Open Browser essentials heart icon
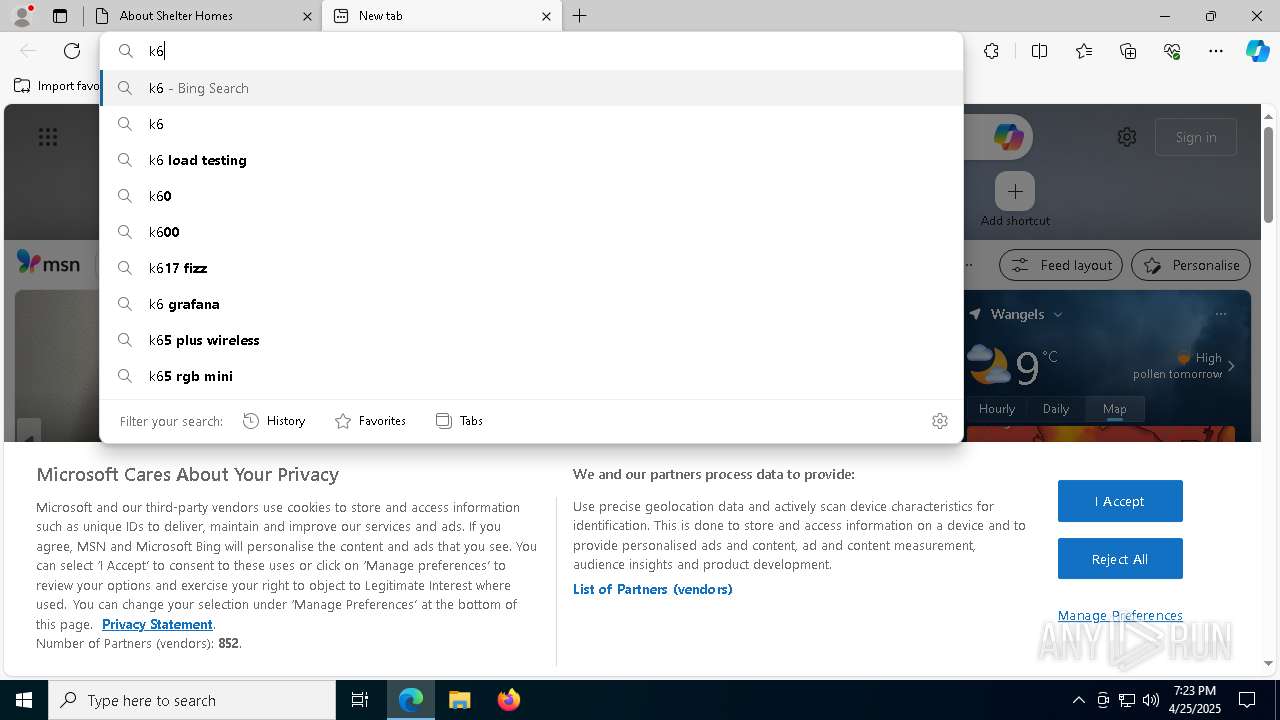The image size is (1280, 720). [x=1172, y=51]
